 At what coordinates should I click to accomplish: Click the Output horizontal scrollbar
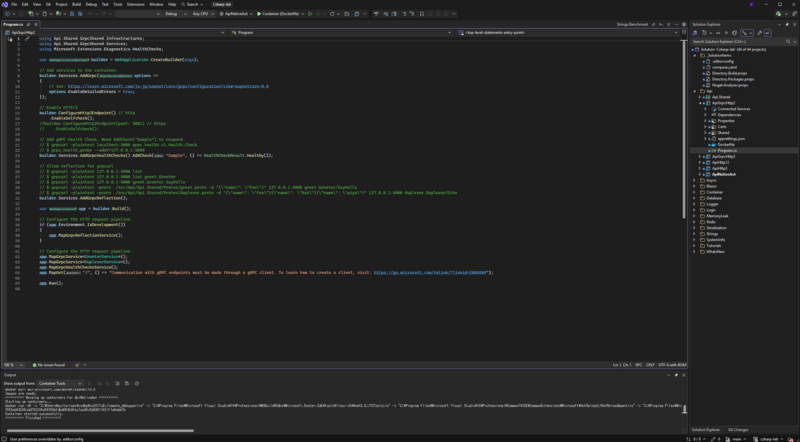point(100,430)
